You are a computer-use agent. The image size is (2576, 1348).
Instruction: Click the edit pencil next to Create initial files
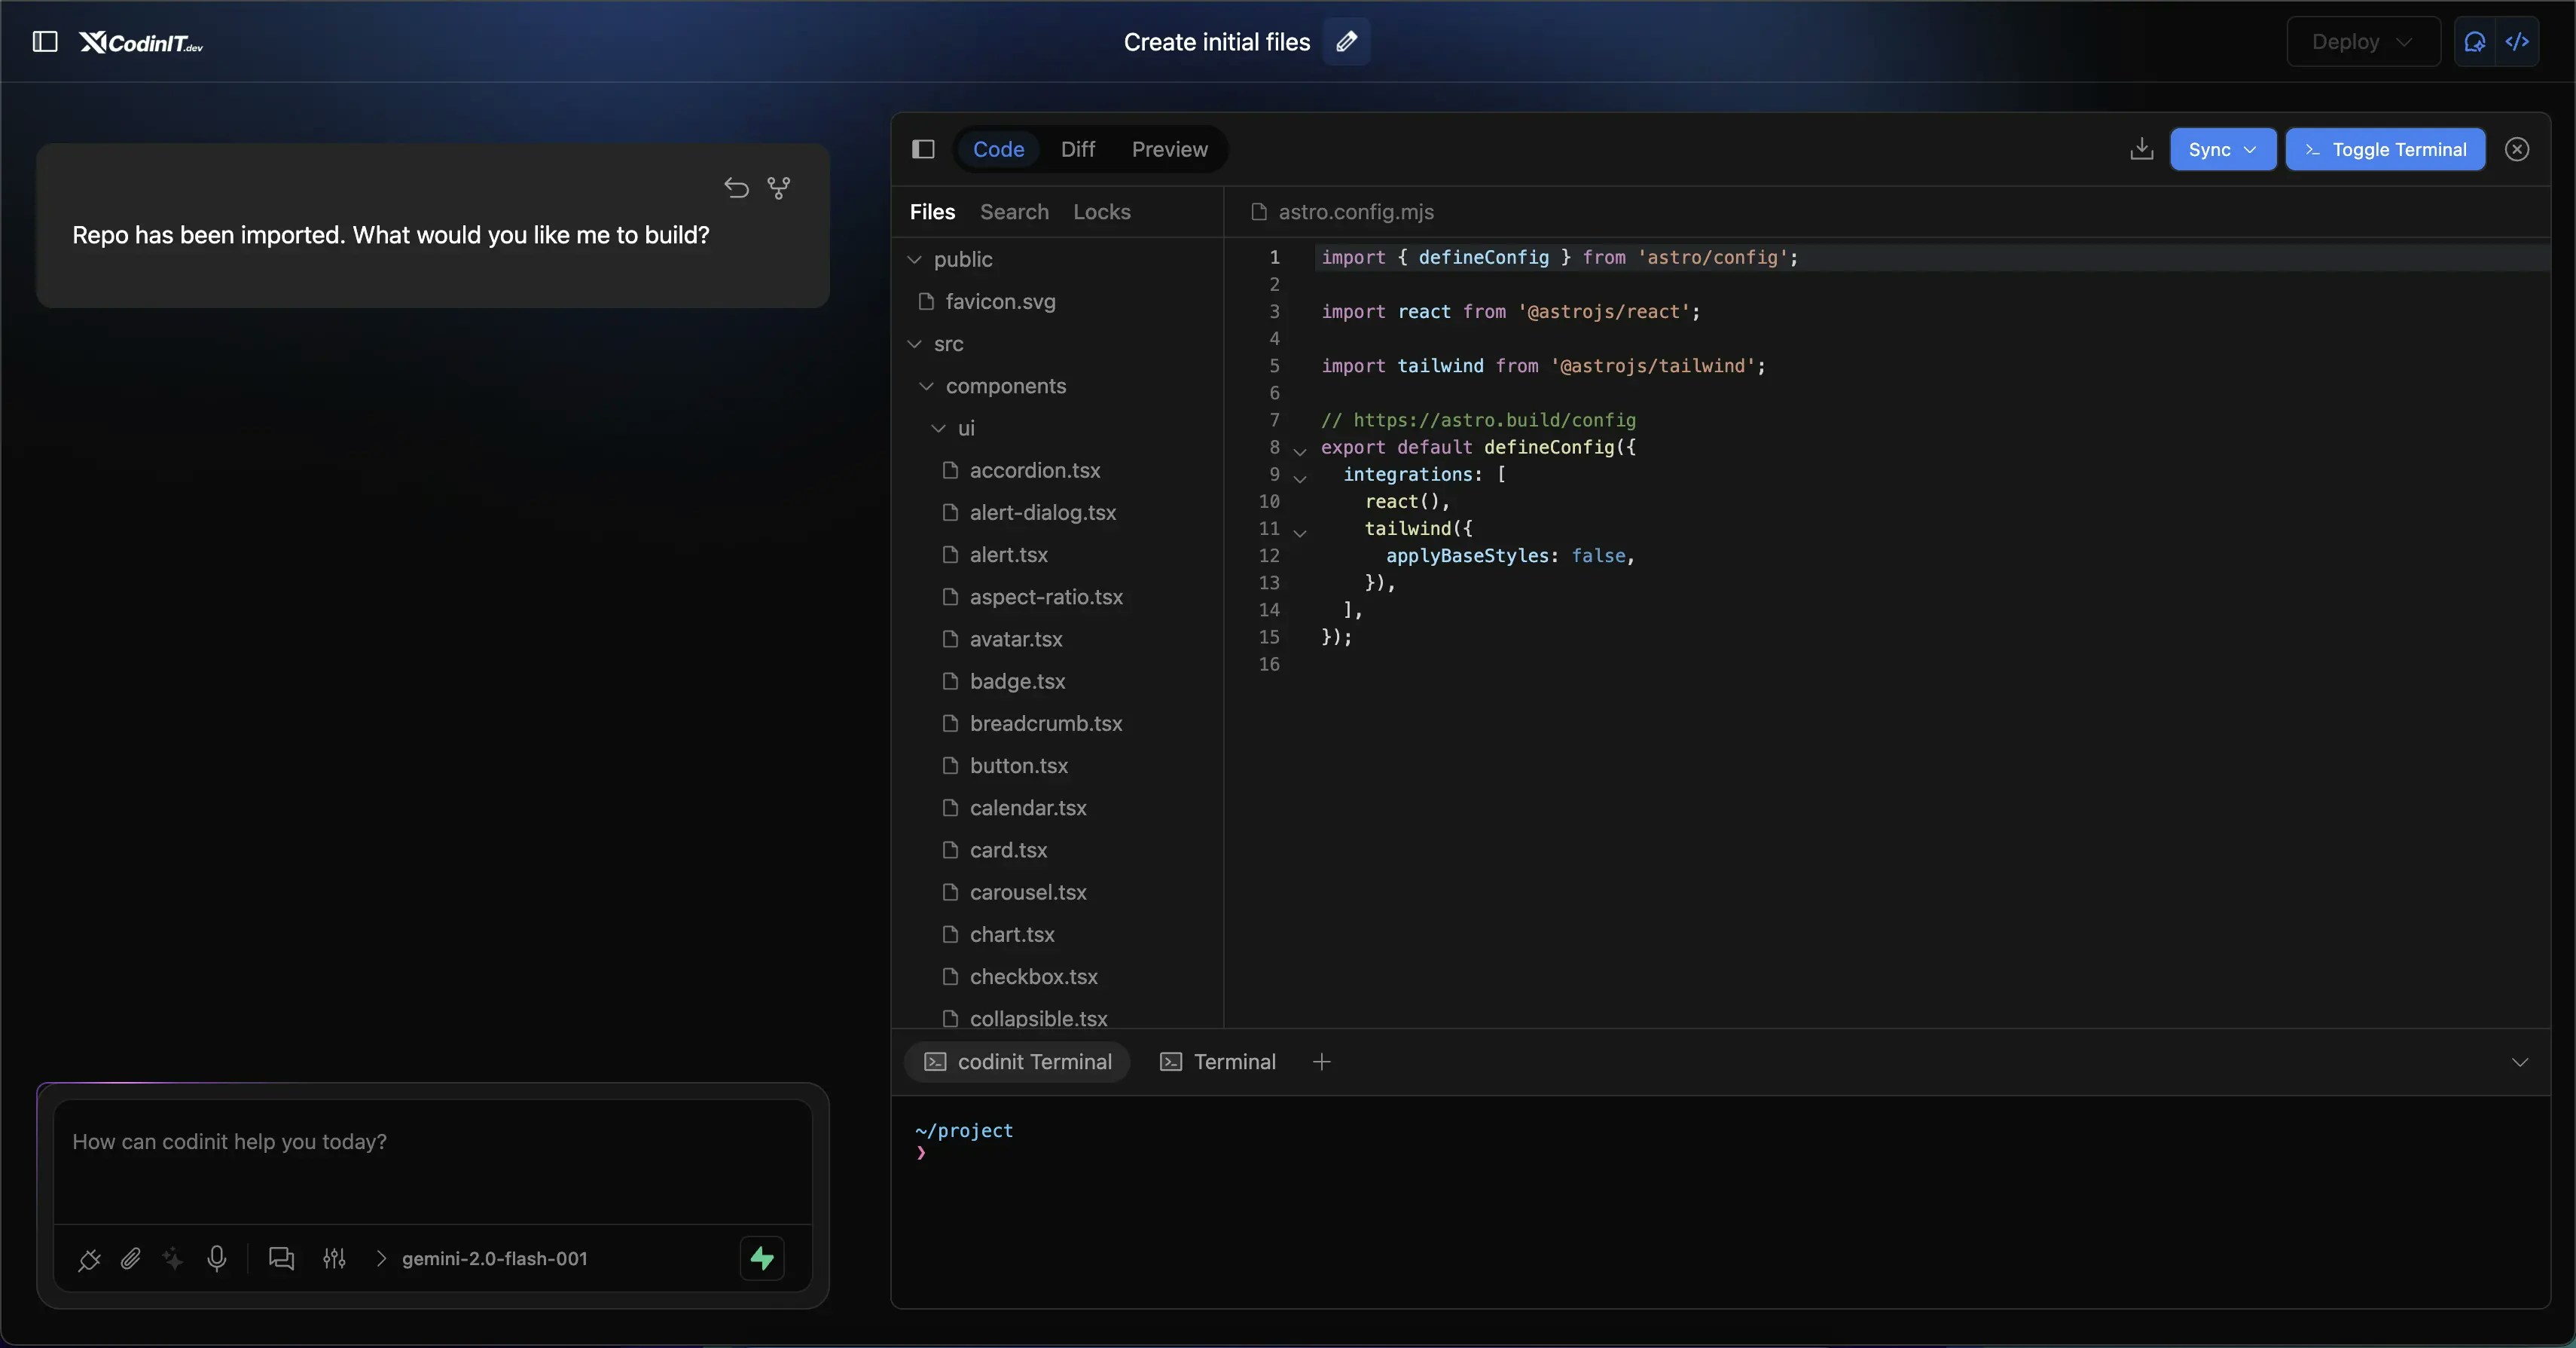[1346, 42]
